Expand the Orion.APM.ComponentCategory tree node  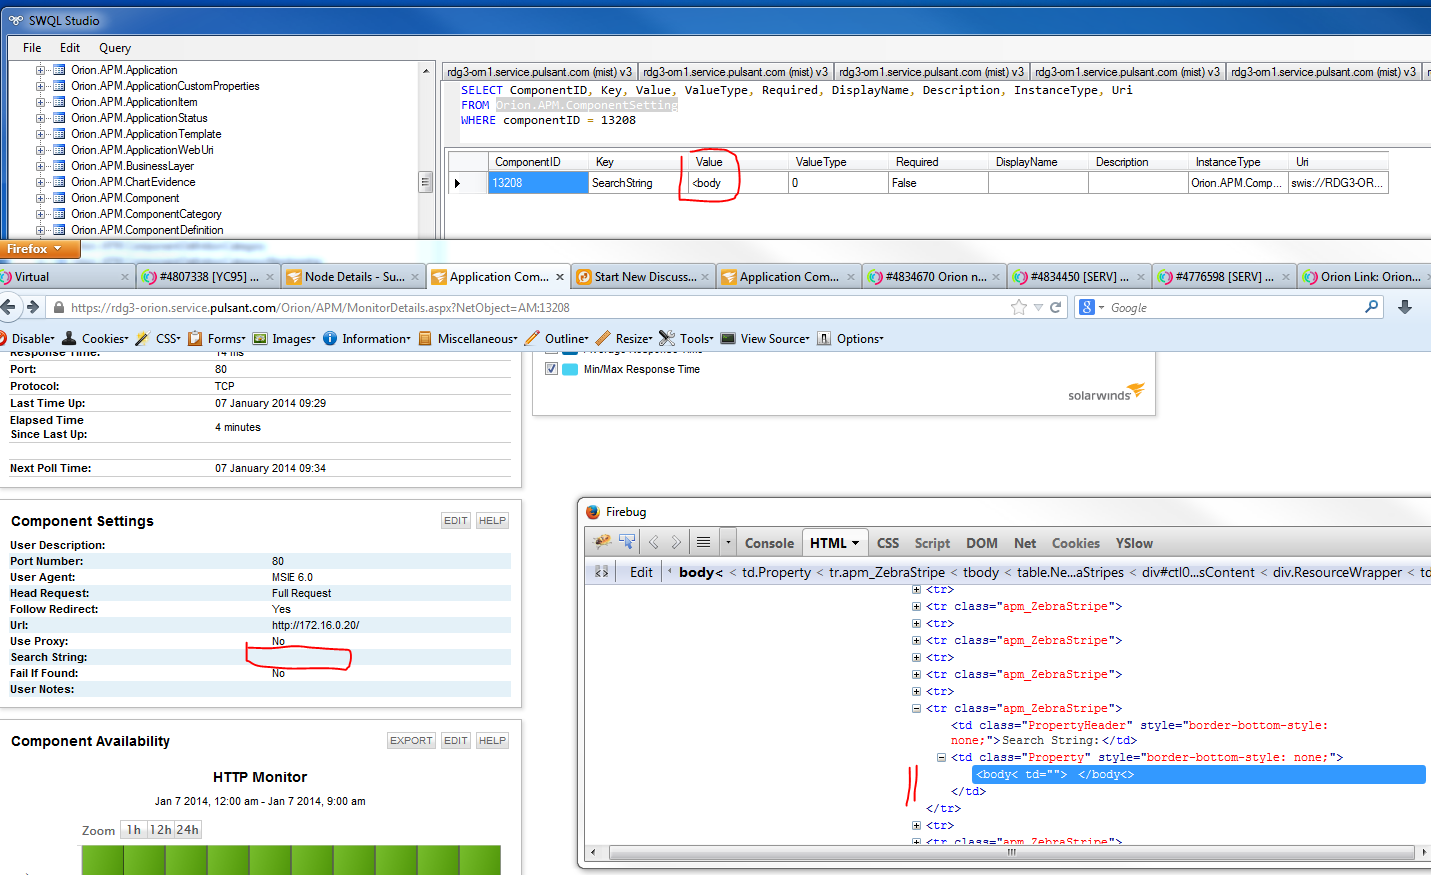[x=41, y=214]
